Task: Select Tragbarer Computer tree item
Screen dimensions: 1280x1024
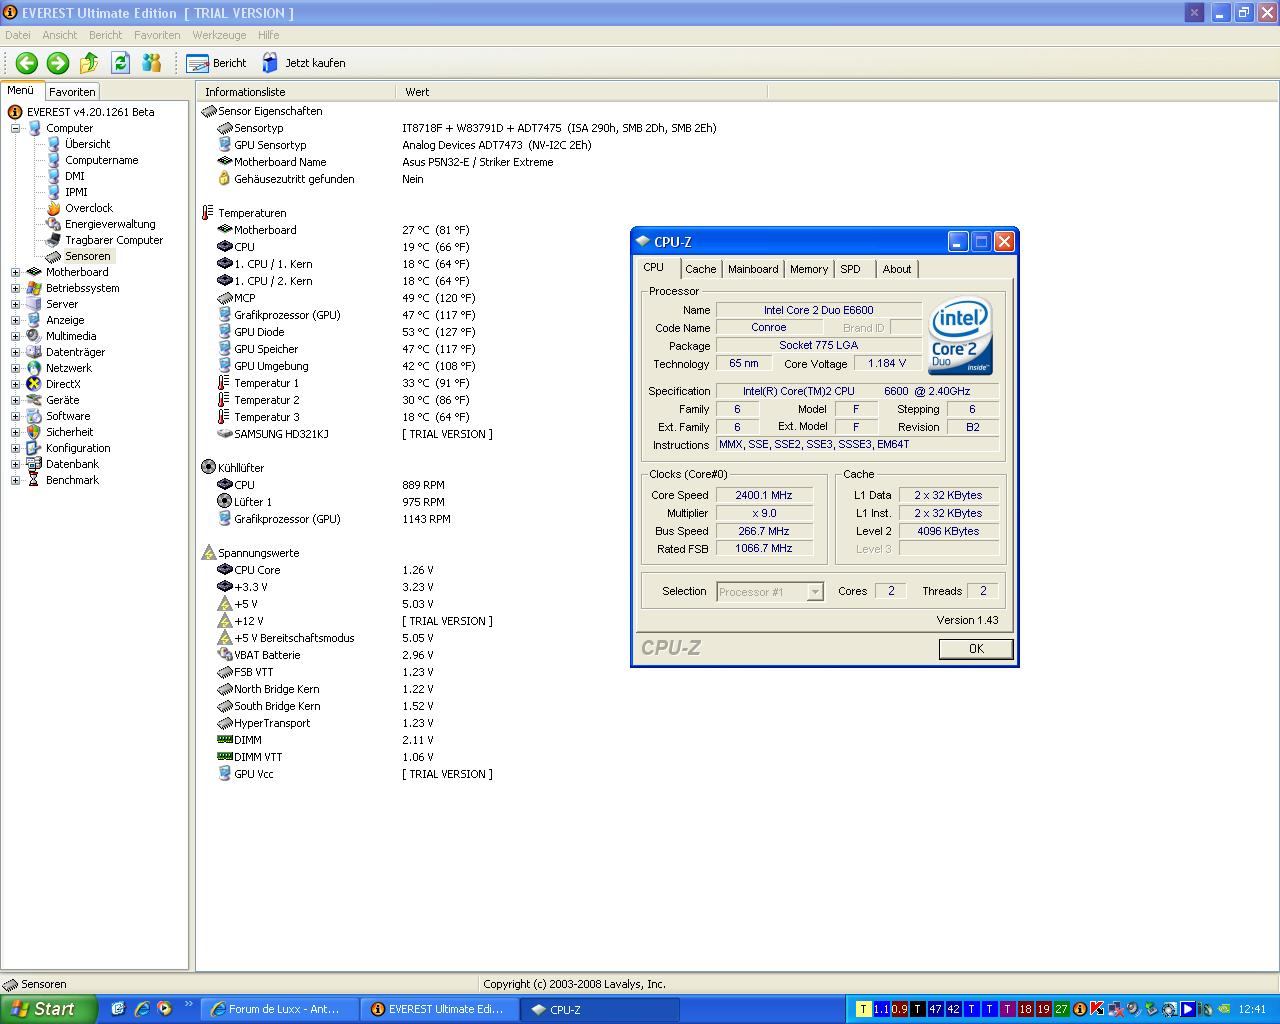Action: click(x=113, y=240)
